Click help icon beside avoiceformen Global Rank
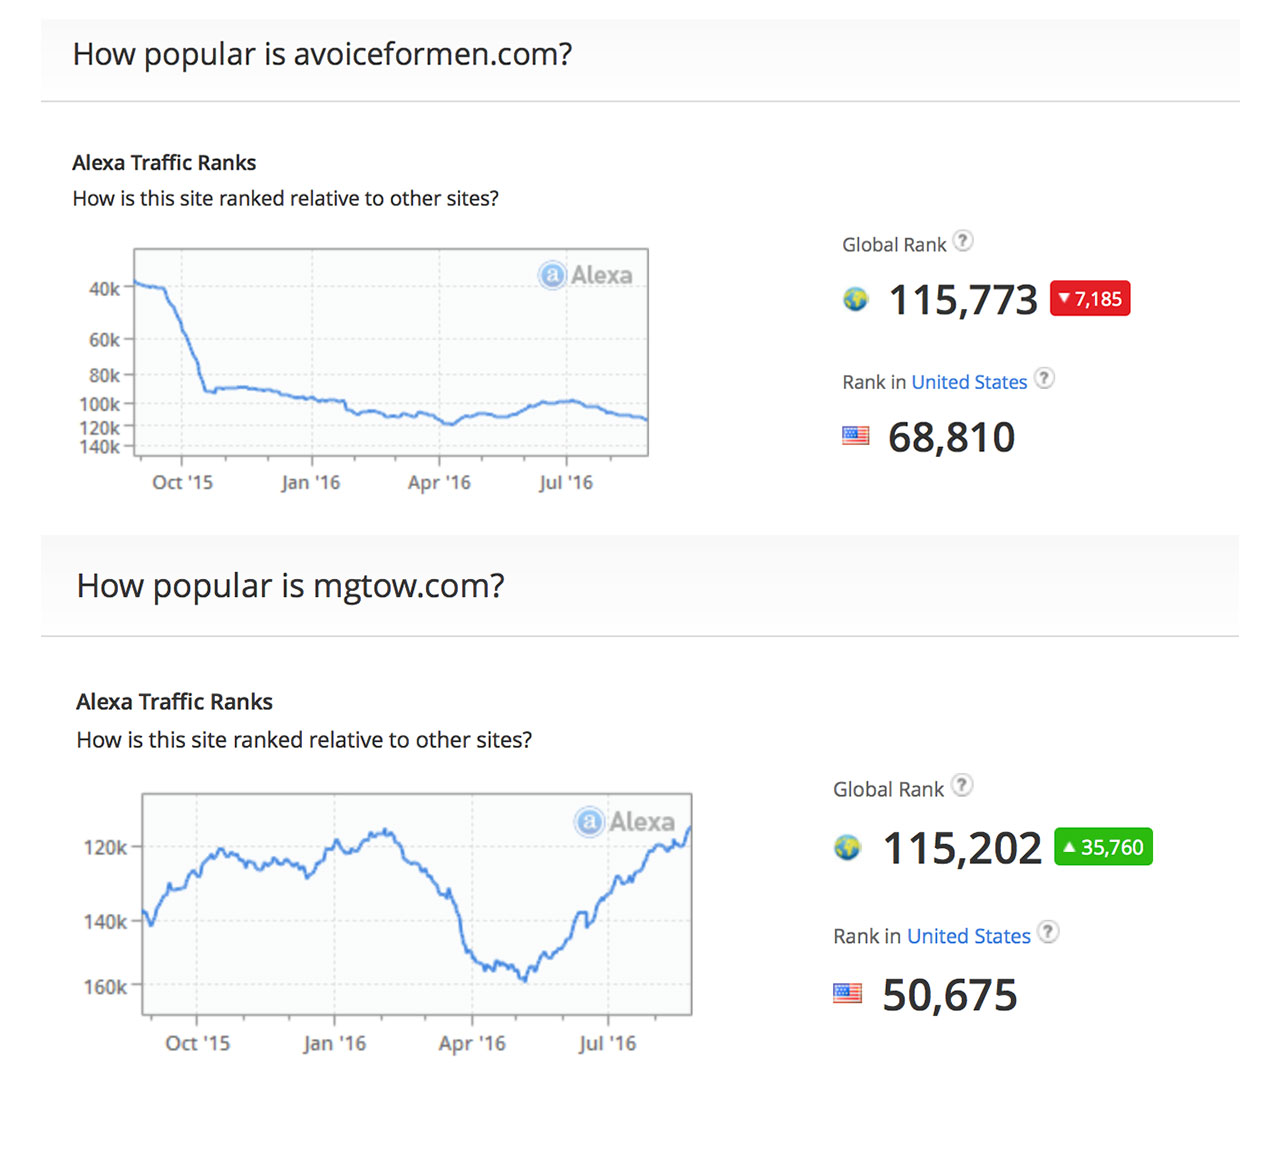Viewport: 1280px width, 1160px height. pyautogui.click(x=963, y=241)
